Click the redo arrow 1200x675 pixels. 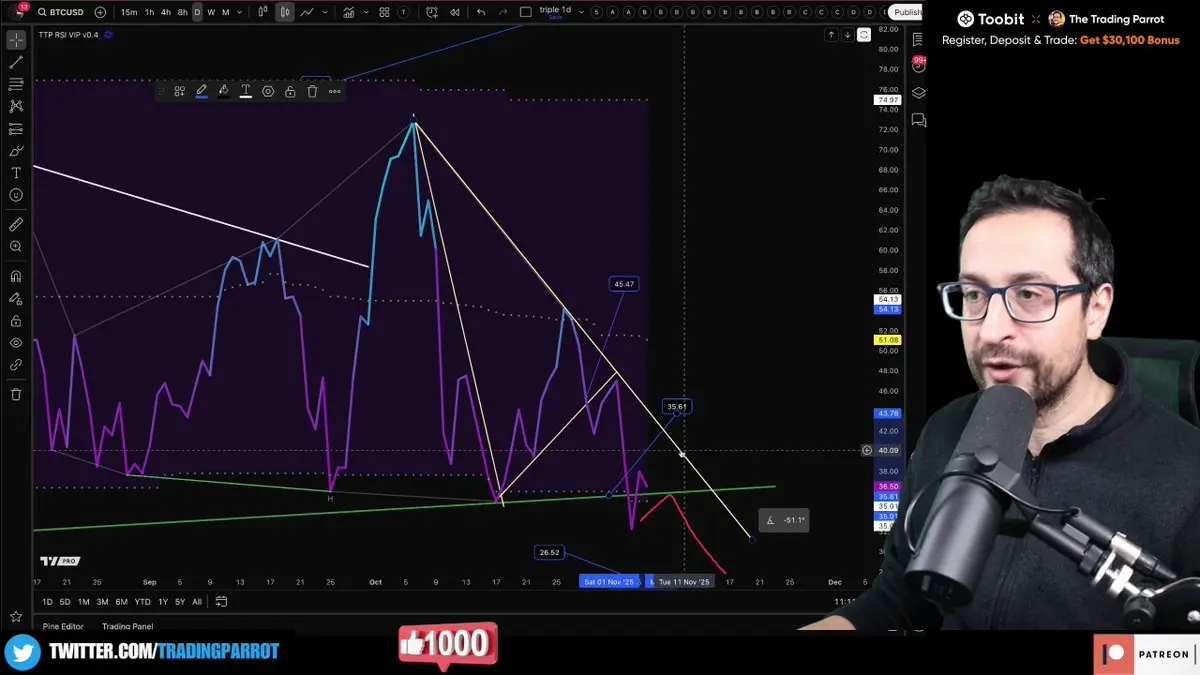503,12
